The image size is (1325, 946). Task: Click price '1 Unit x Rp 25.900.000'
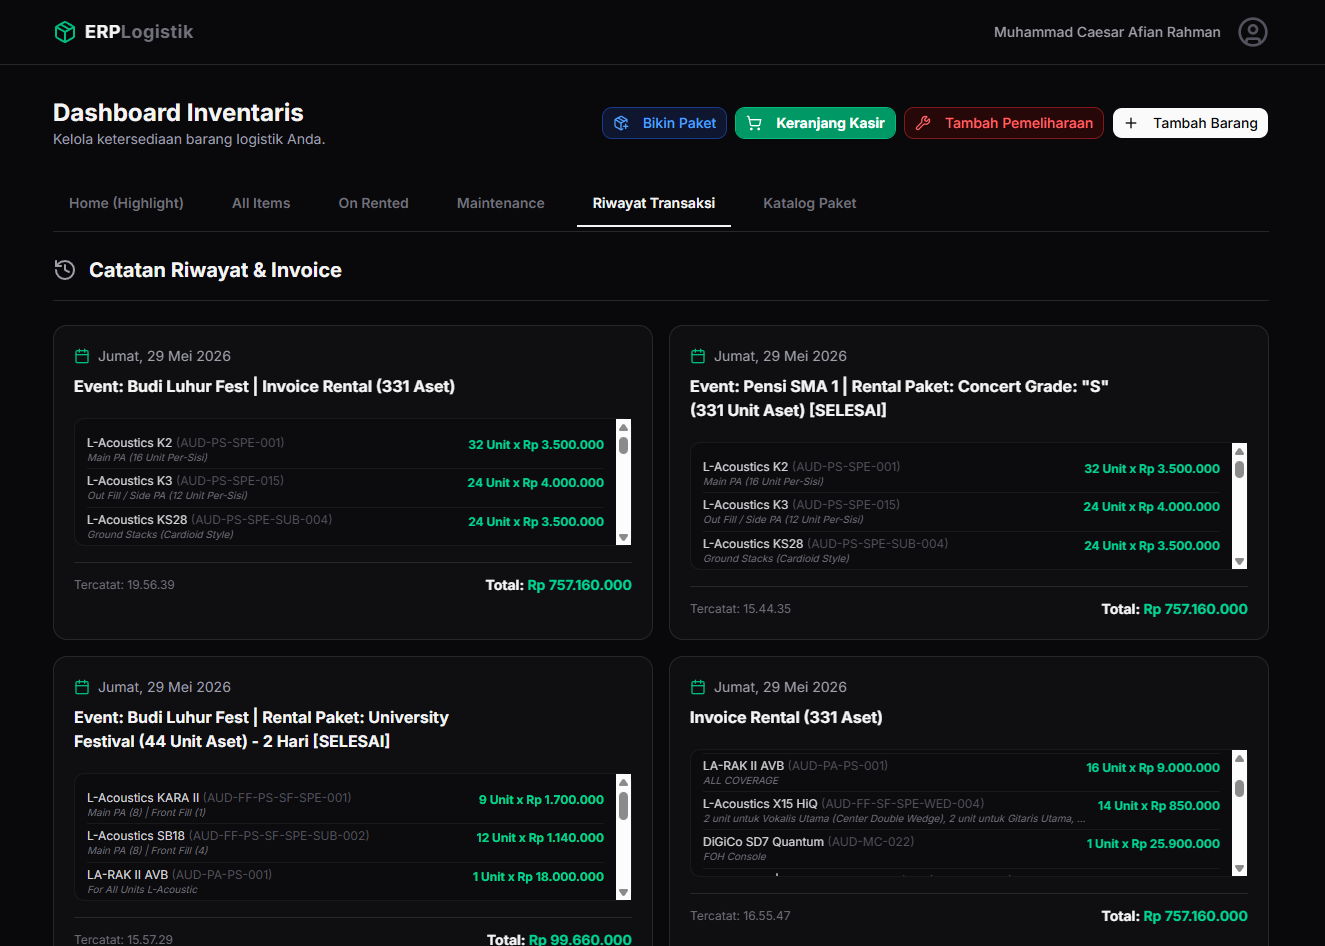tap(1153, 844)
